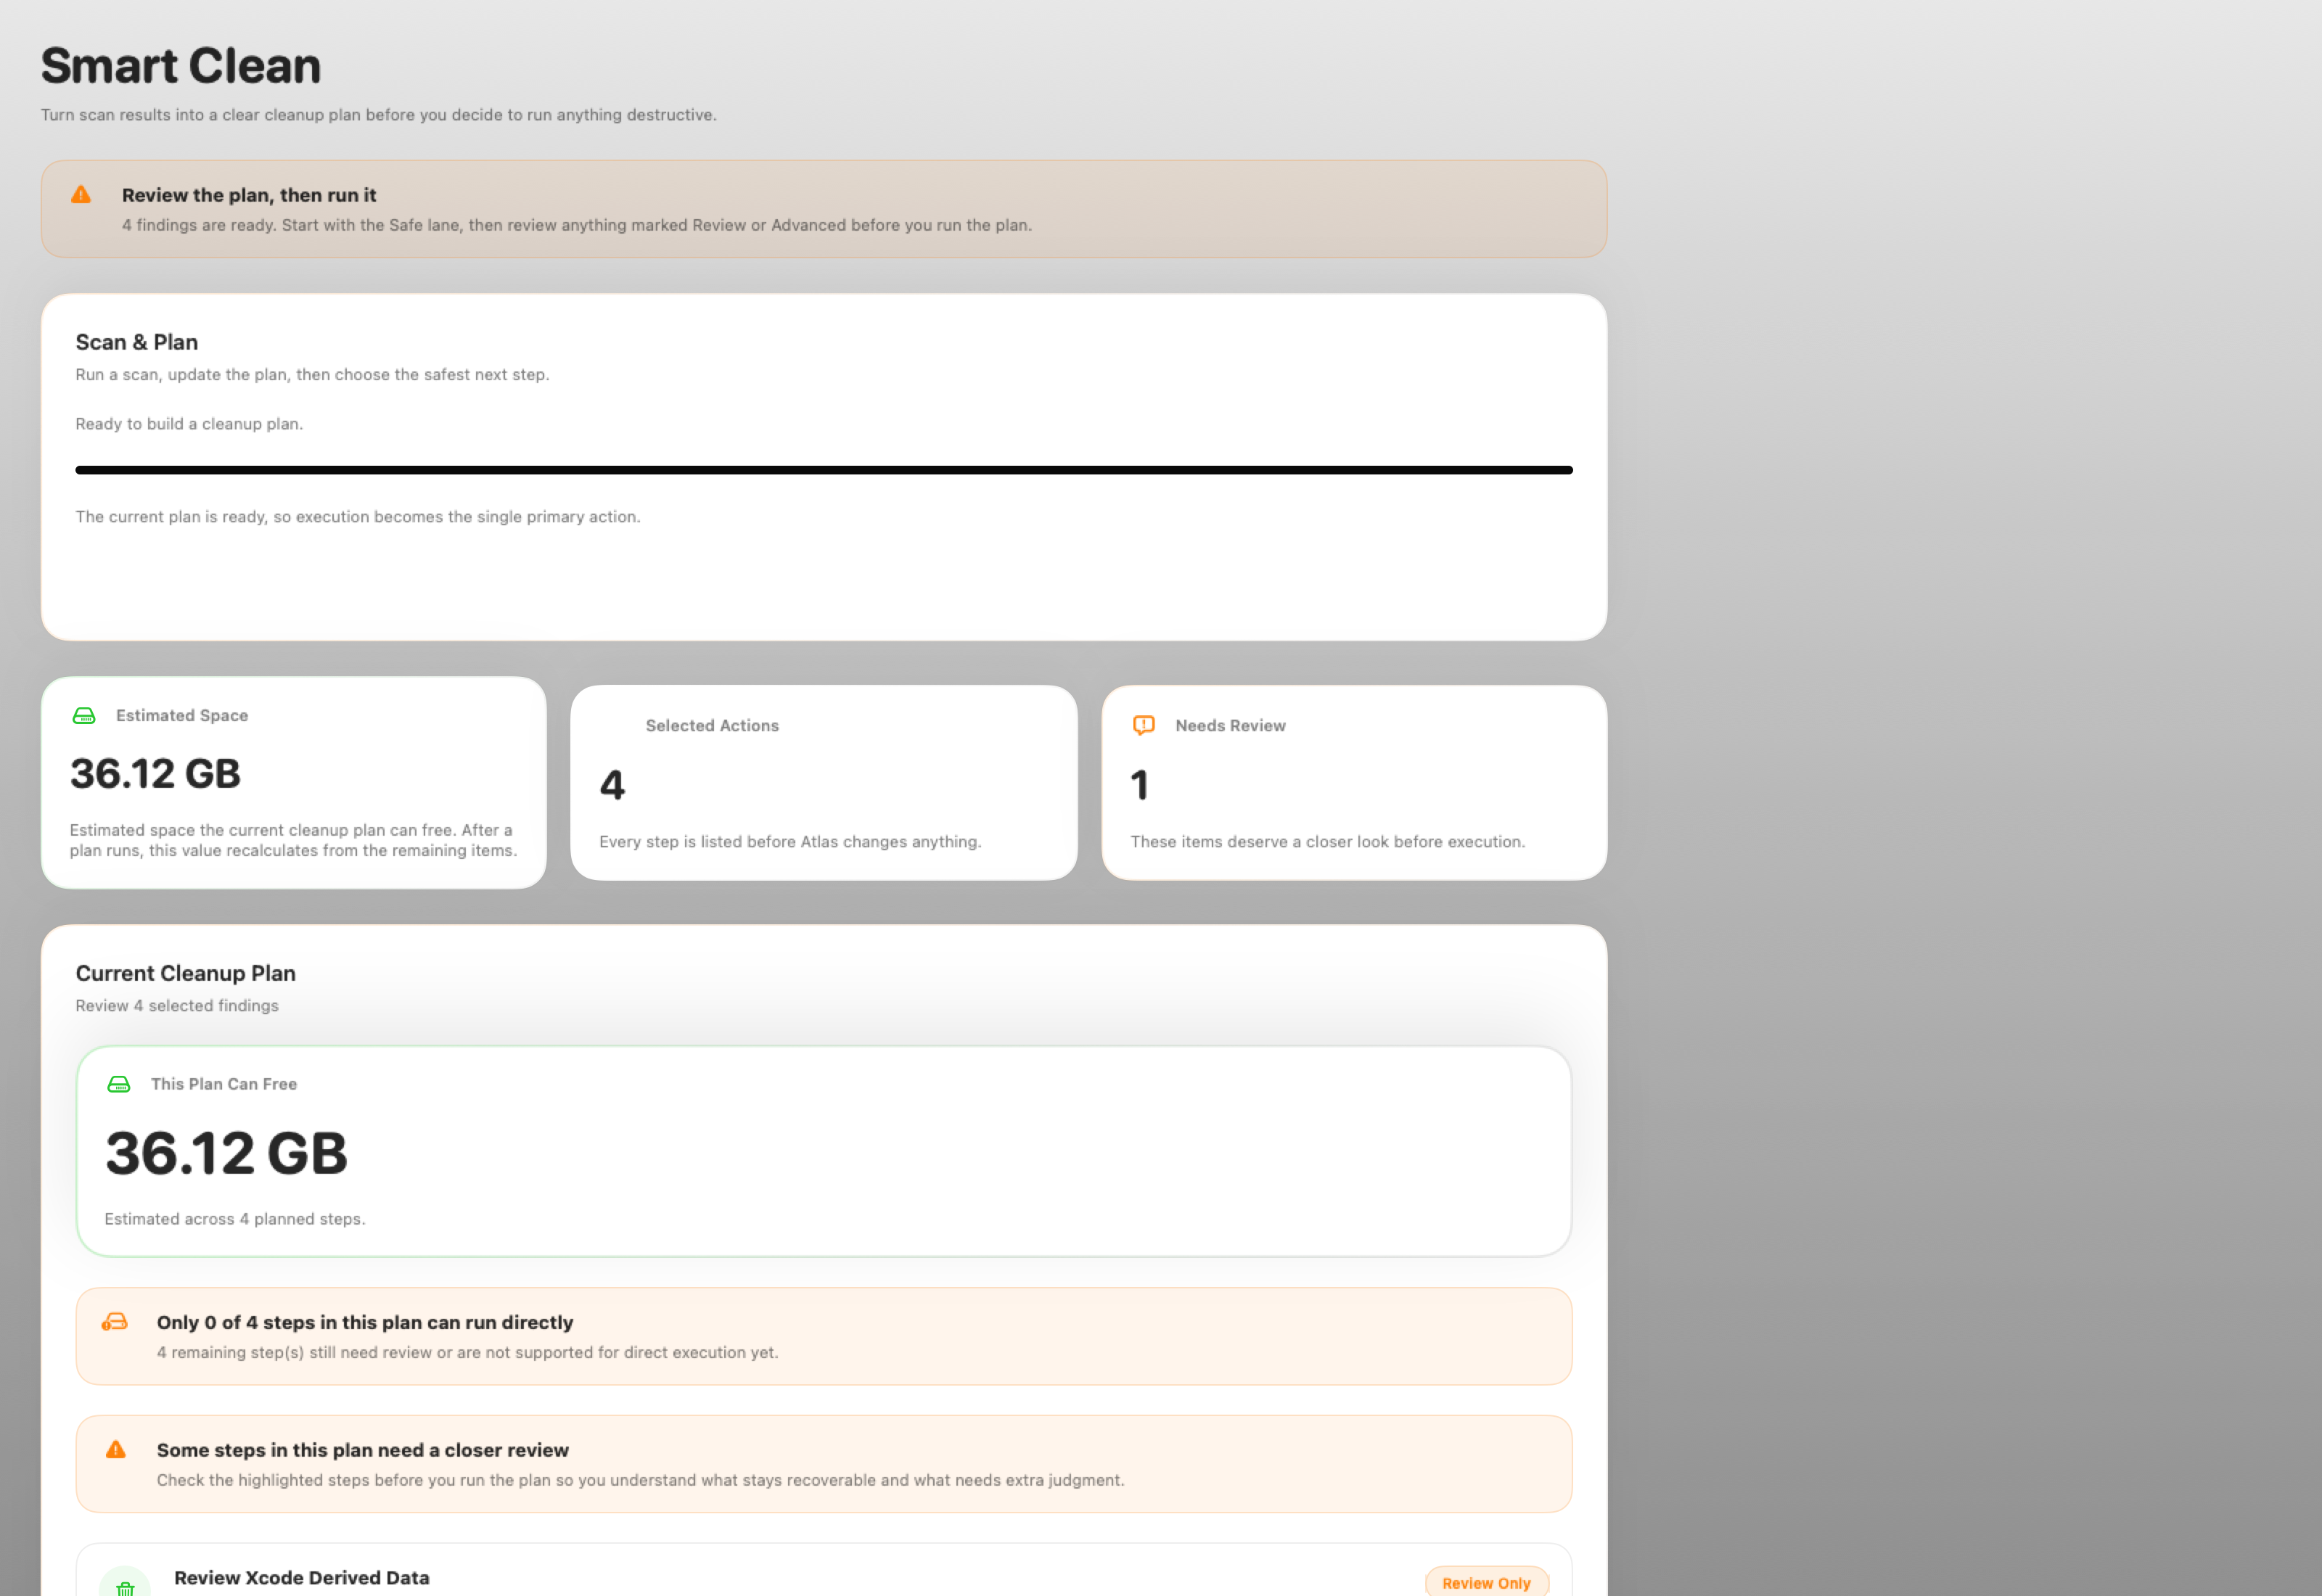Screen dimensions: 2322x1596
Task: Click the drive icon next to This Plan Can Free
Action: point(119,1084)
